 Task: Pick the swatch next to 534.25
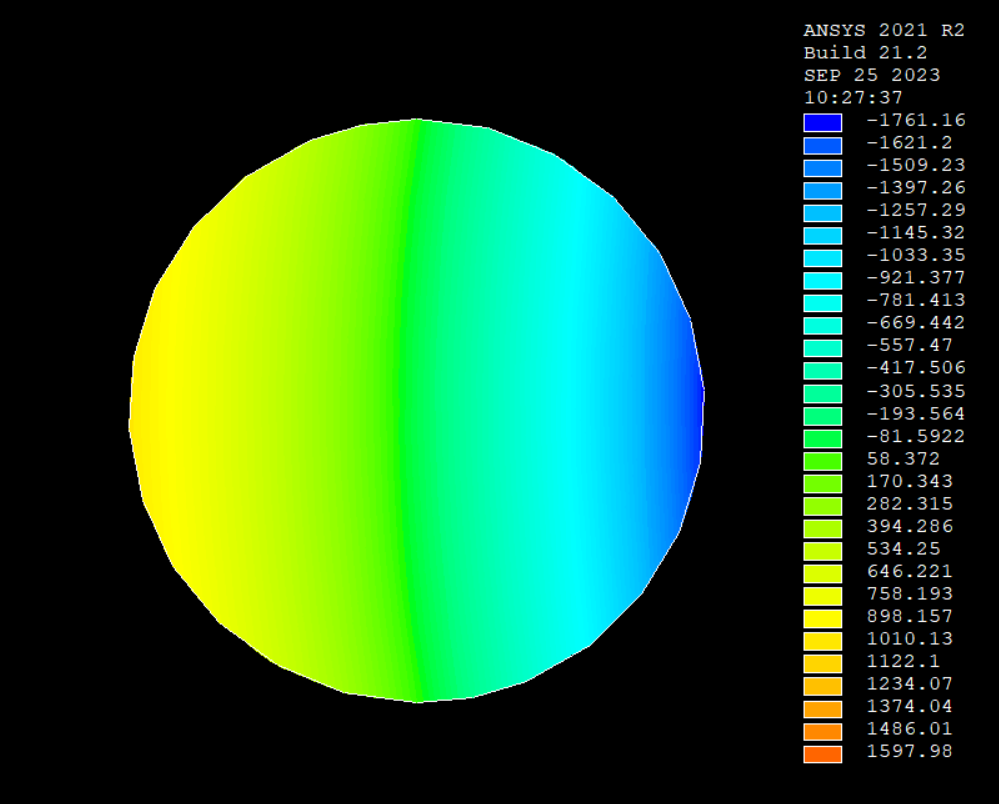(x=823, y=550)
